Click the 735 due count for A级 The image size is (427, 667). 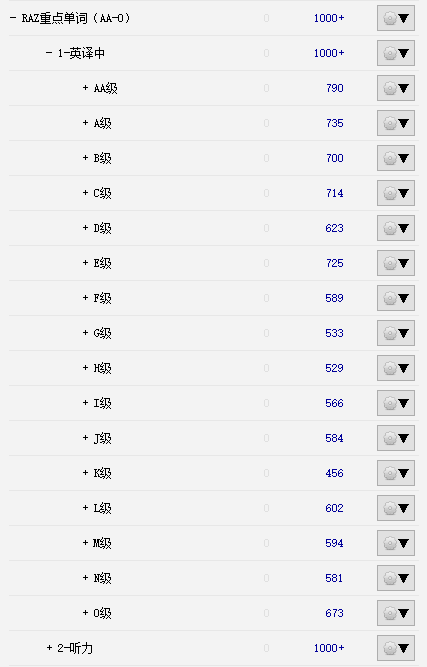tap(335, 123)
